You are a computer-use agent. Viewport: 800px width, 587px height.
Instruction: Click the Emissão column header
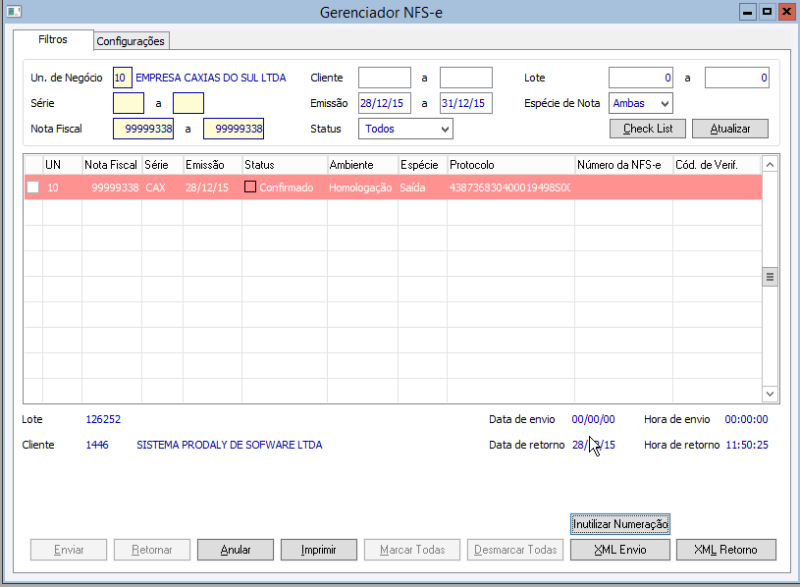212,165
